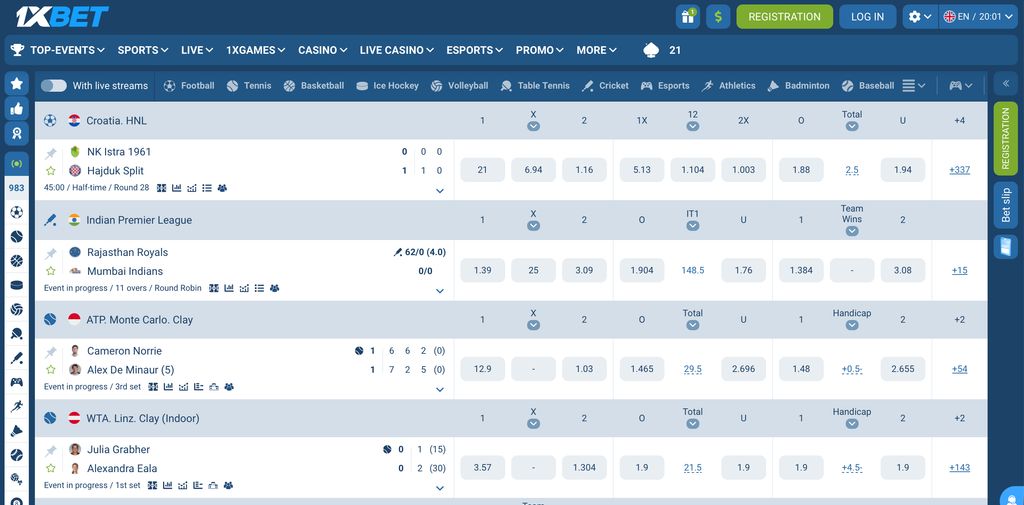Open +337 more markets link
The width and height of the screenshot is (1024, 505).
pos(959,170)
